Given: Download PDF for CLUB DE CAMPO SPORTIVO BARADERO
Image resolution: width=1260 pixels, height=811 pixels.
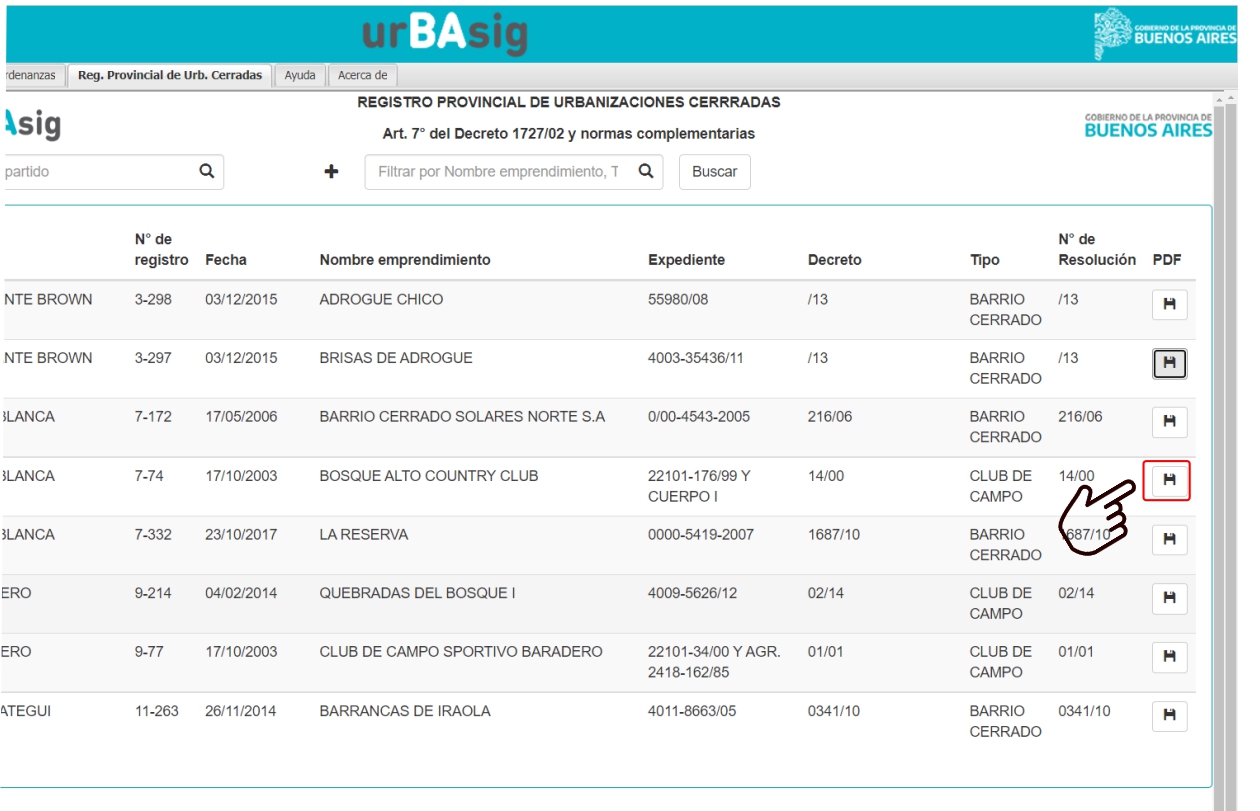Looking at the screenshot, I should click(x=1169, y=657).
